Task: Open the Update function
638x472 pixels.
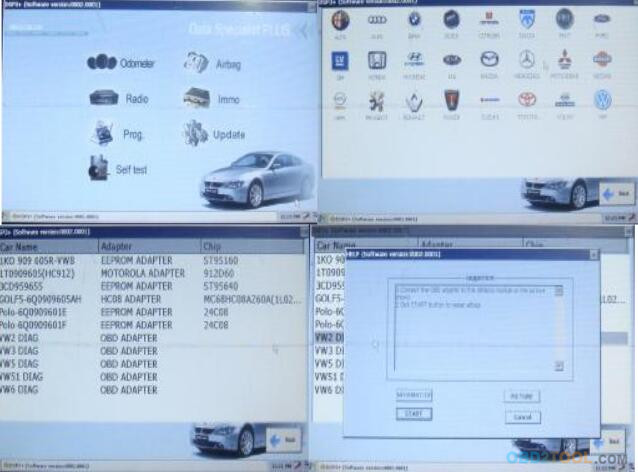Action: [214, 134]
